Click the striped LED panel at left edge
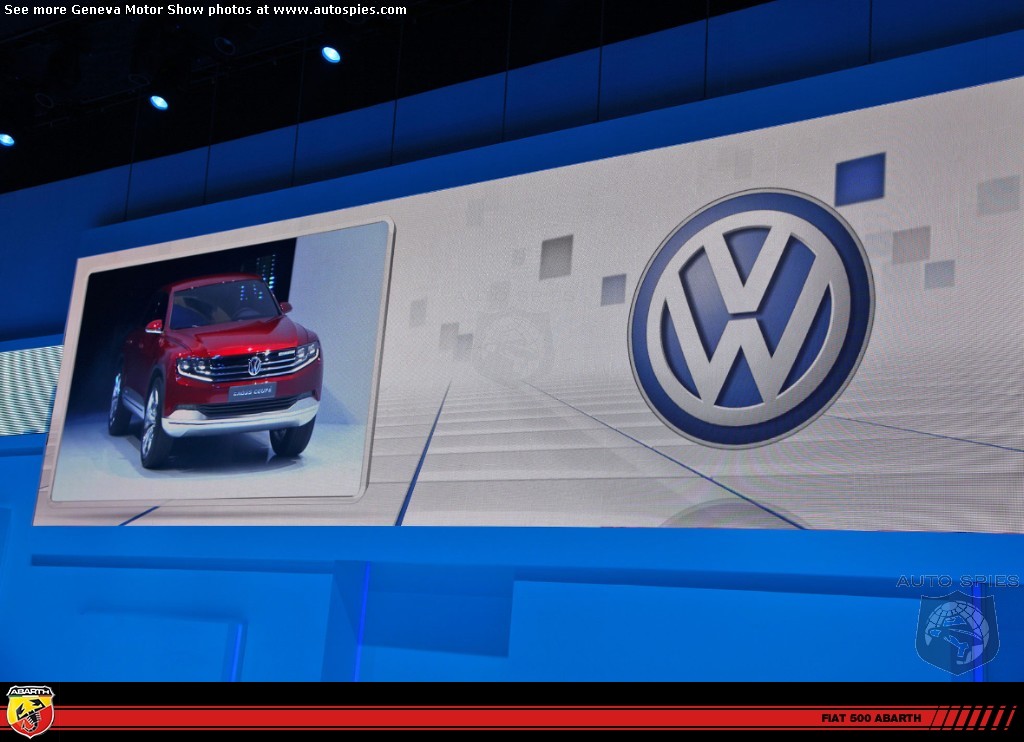Viewport: 1024px width, 742px height. pyautogui.click(x=28, y=390)
